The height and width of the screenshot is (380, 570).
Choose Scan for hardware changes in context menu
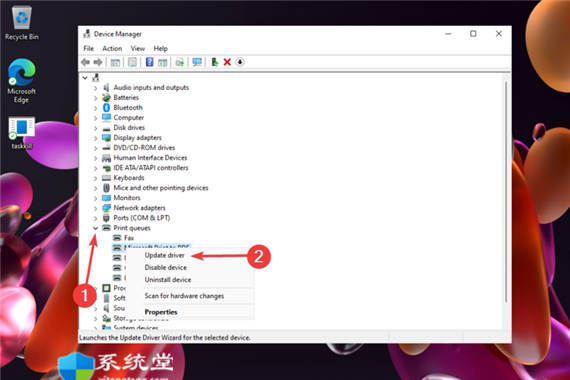click(x=184, y=296)
